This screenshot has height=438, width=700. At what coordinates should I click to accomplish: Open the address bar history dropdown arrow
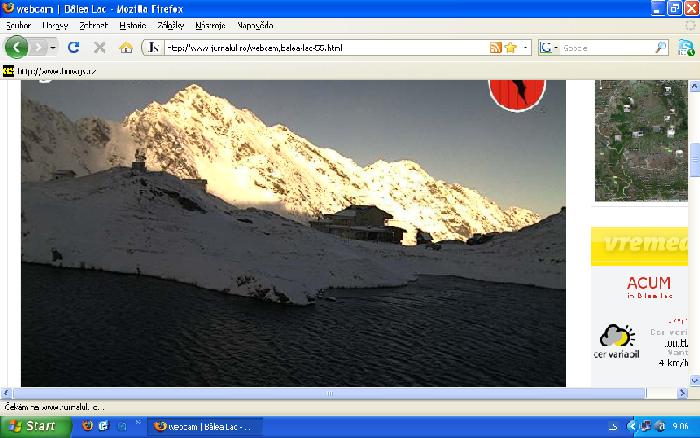524,47
